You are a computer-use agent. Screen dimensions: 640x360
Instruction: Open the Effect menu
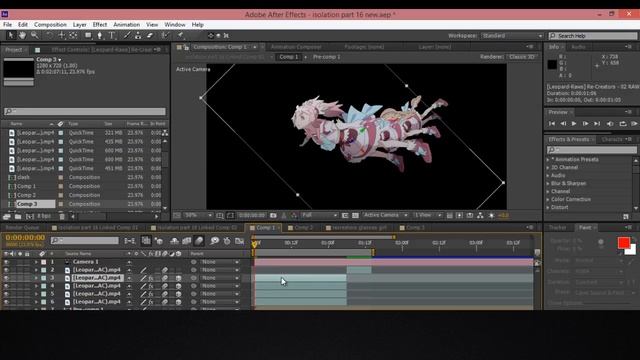[x=100, y=24]
